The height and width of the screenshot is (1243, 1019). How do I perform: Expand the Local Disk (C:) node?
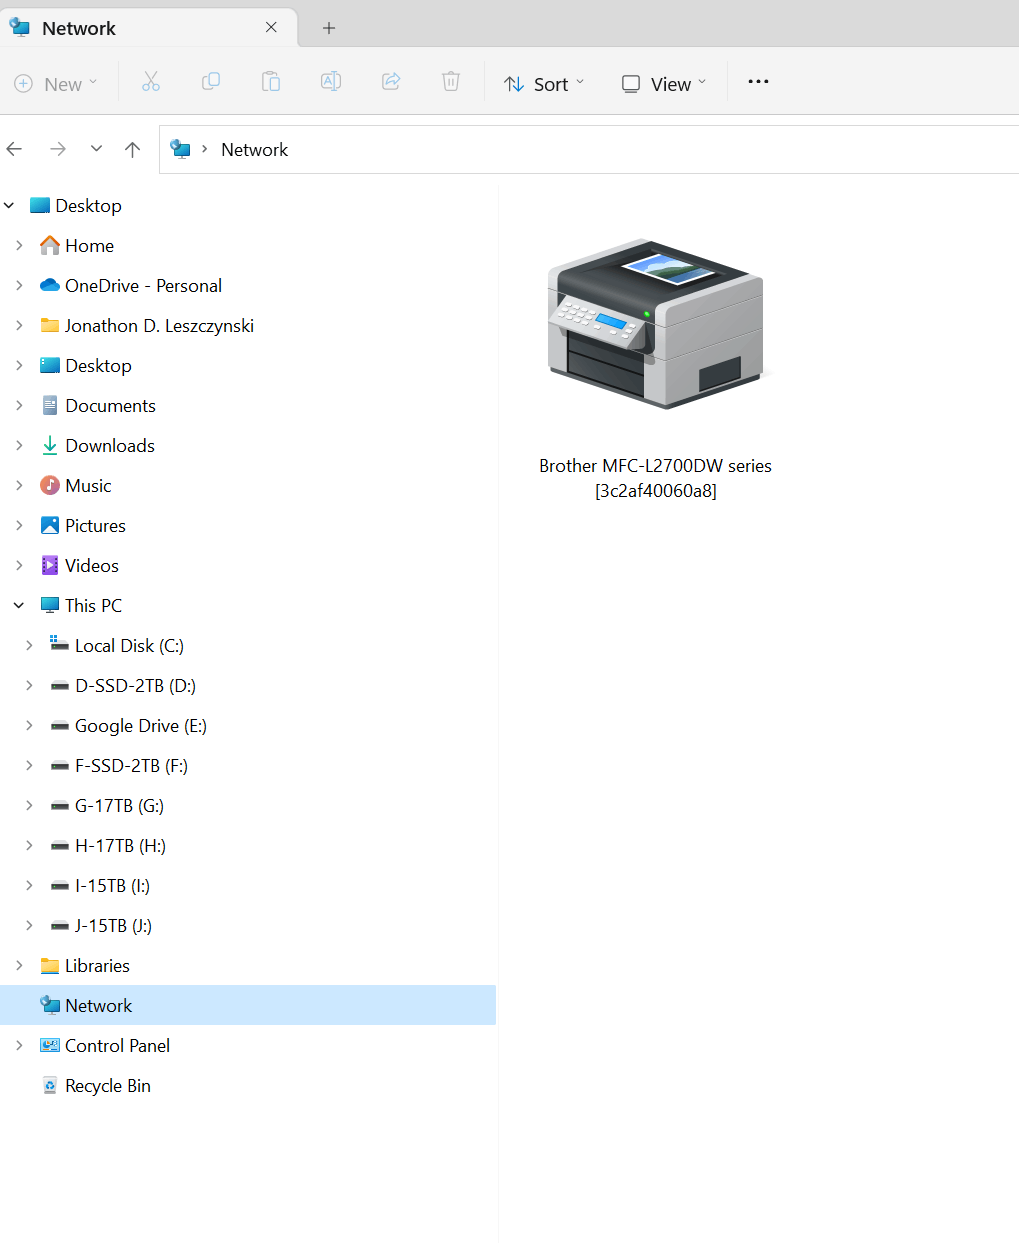pyautogui.click(x=29, y=646)
